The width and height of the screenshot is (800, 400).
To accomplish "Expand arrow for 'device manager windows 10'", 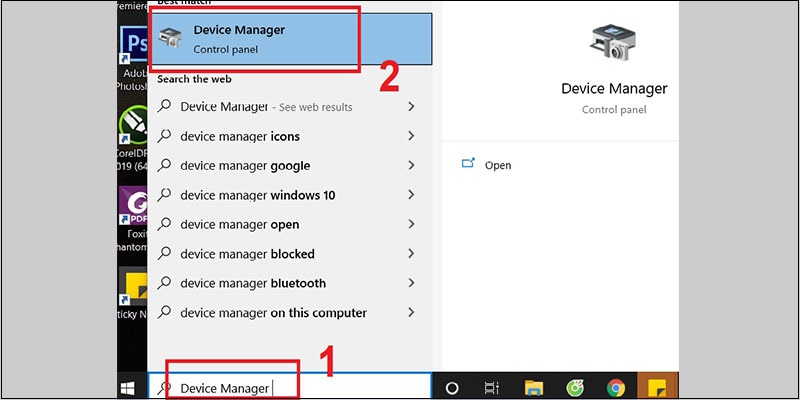I will coord(411,196).
